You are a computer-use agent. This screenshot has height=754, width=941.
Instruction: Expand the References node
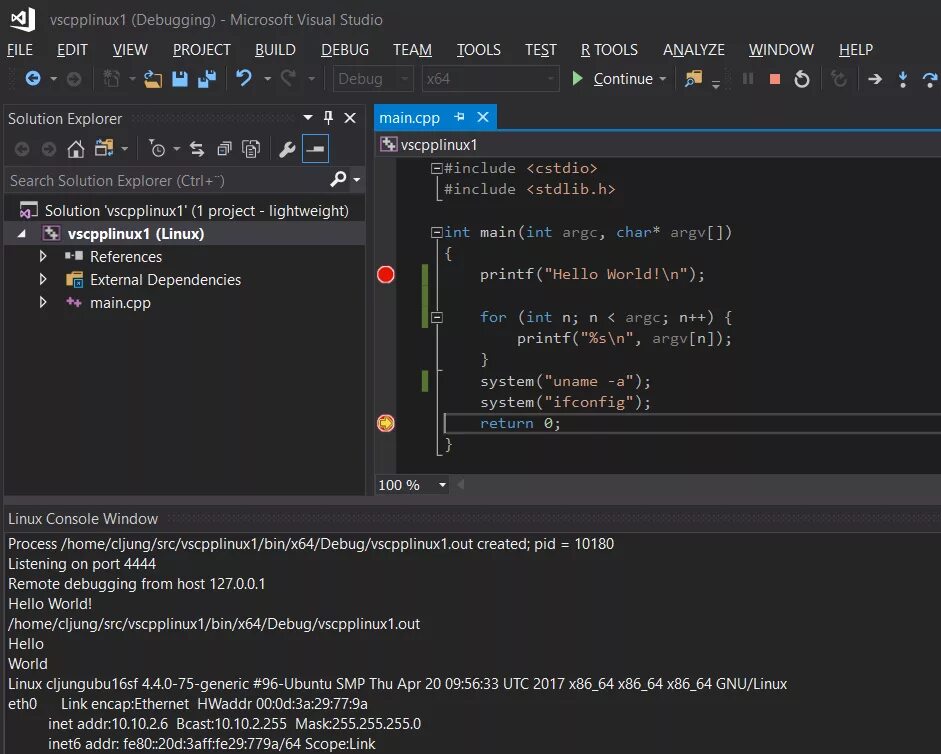[43, 256]
